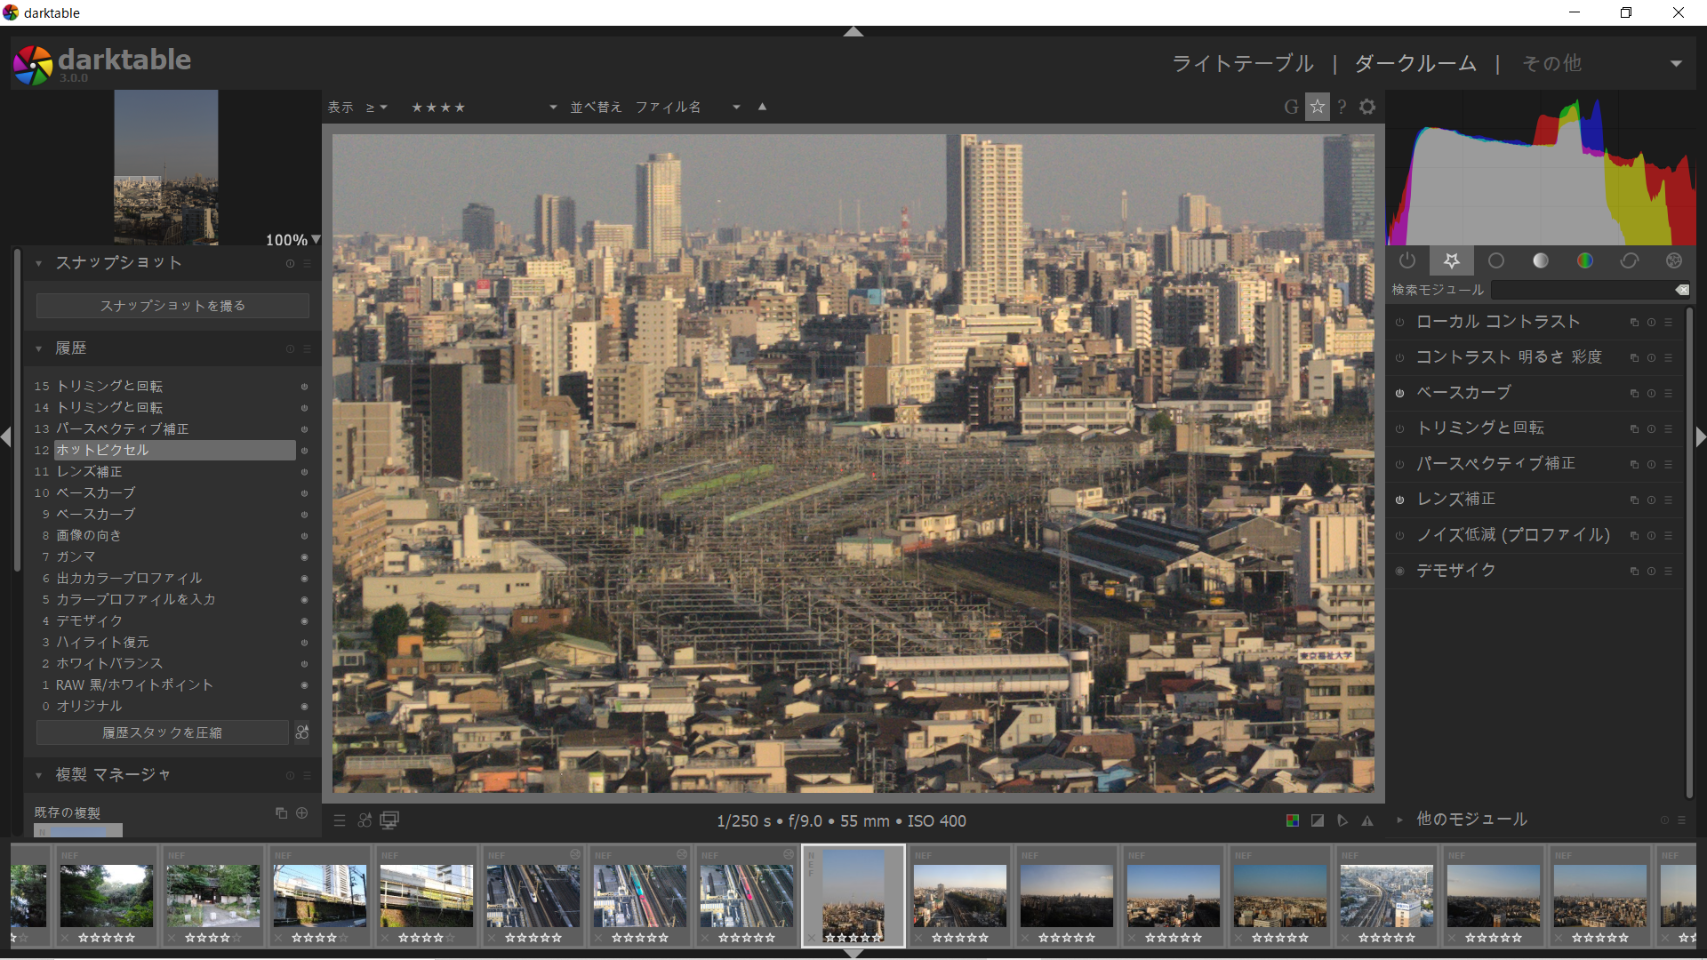Image resolution: width=1707 pixels, height=960 pixels.
Task: Select the color modules group icon
Action: point(1585,261)
